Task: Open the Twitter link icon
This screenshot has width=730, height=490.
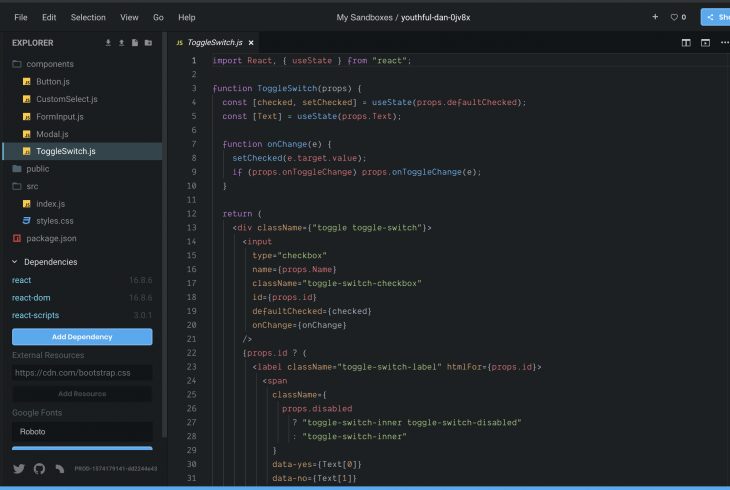Action: pos(19,469)
